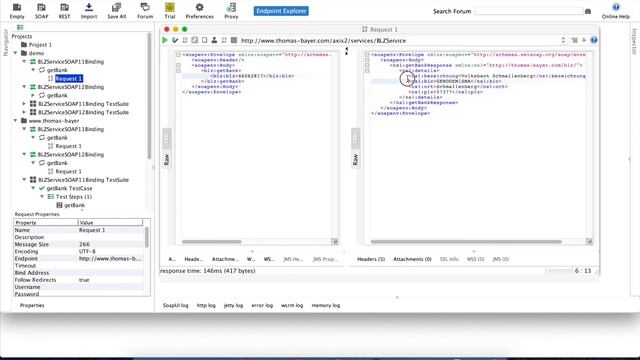The width and height of the screenshot is (640, 360).
Task: Collapse the www.thomas-bayer project node
Action: click(16, 121)
